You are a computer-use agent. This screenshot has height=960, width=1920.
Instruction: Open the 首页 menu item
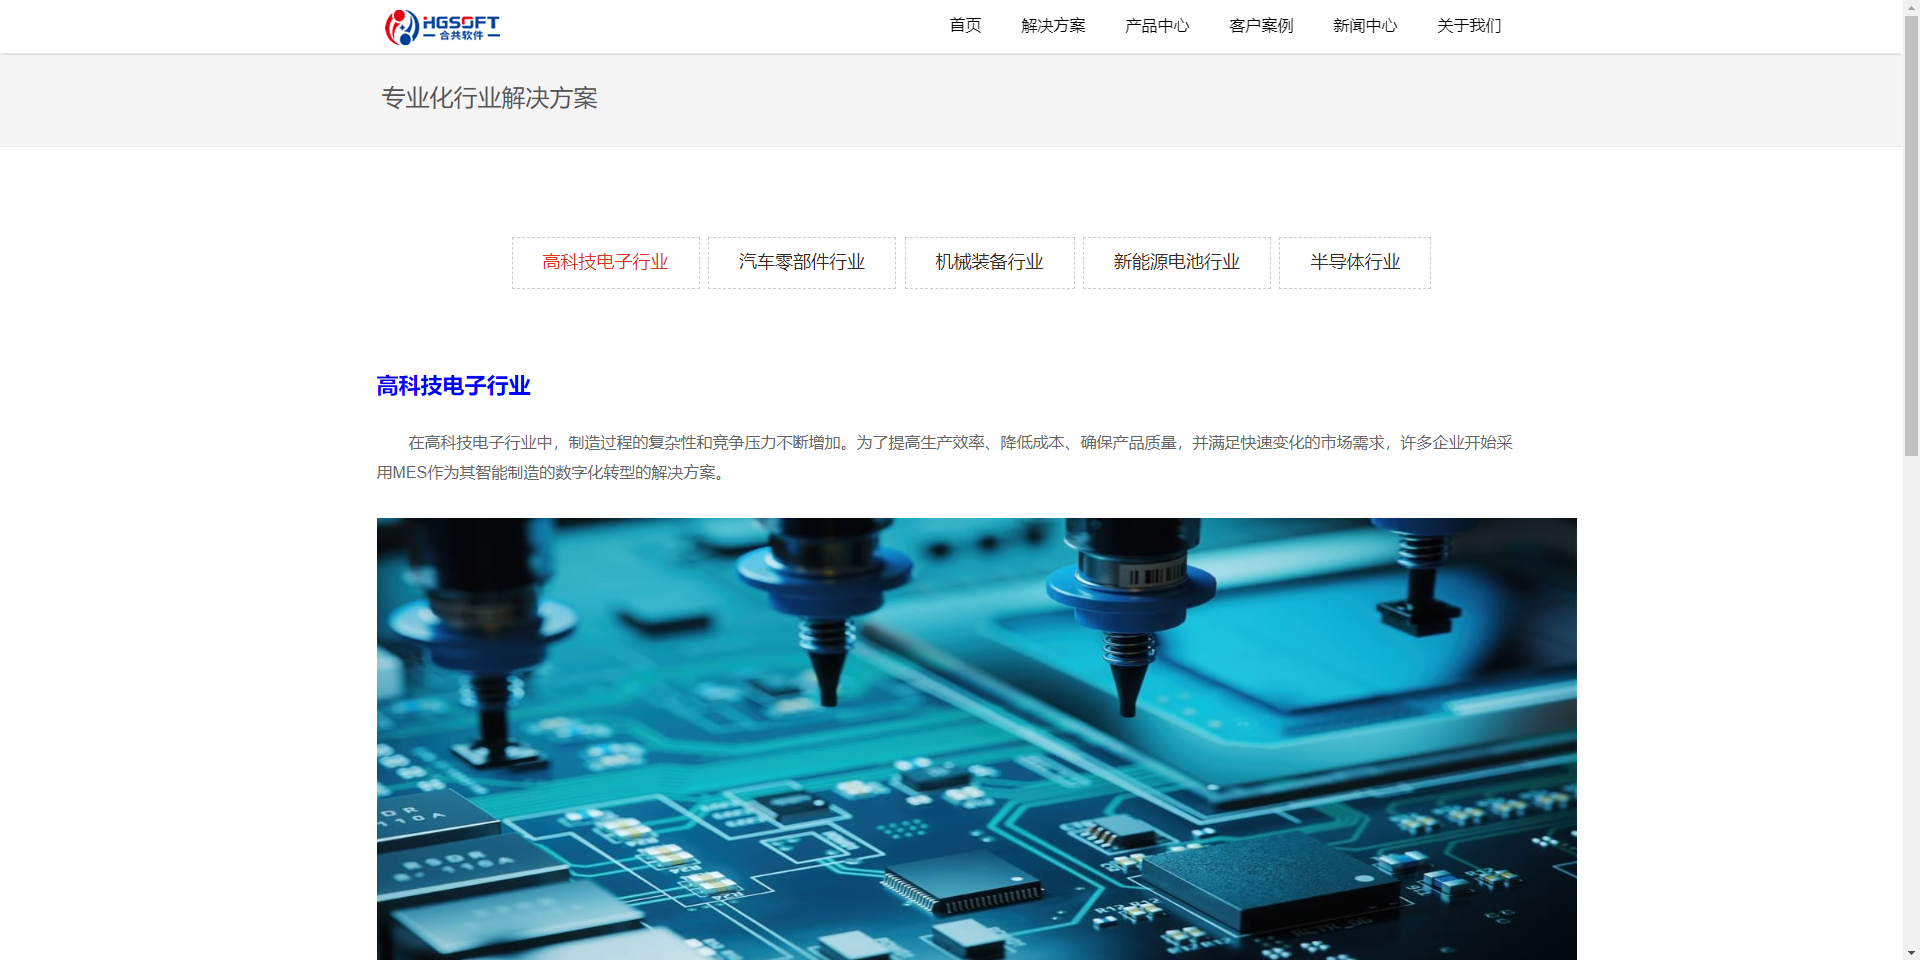point(965,26)
